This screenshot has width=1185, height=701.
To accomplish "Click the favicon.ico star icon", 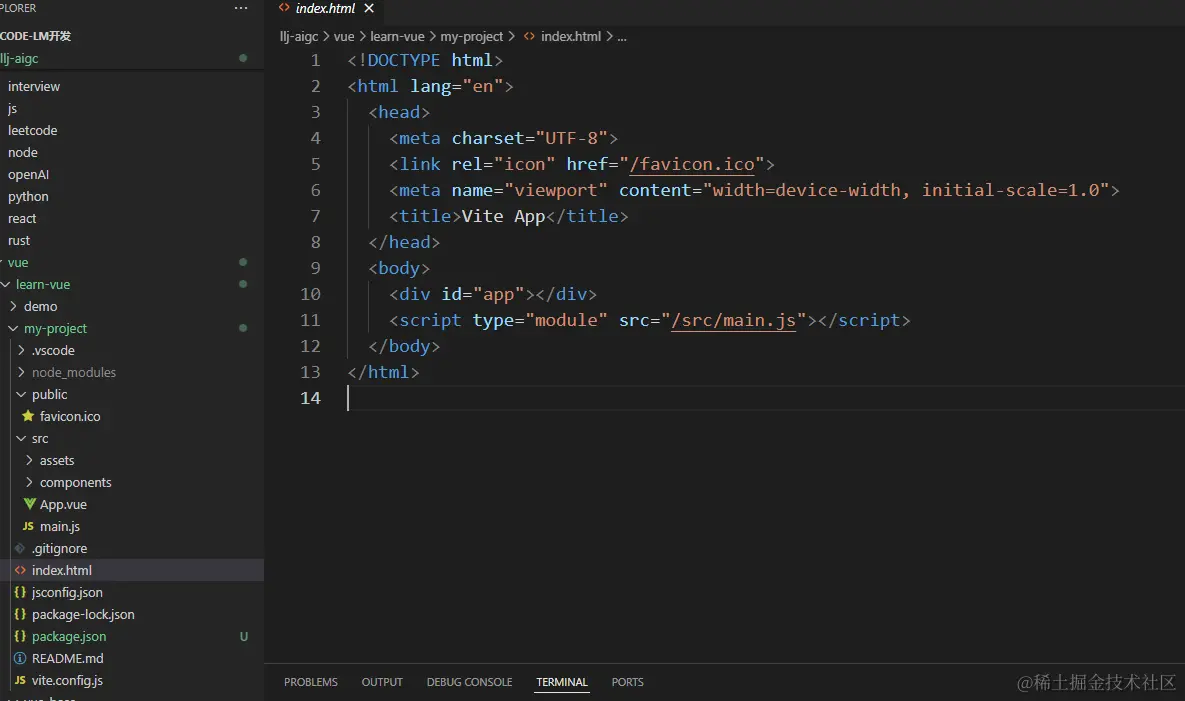I will point(28,416).
